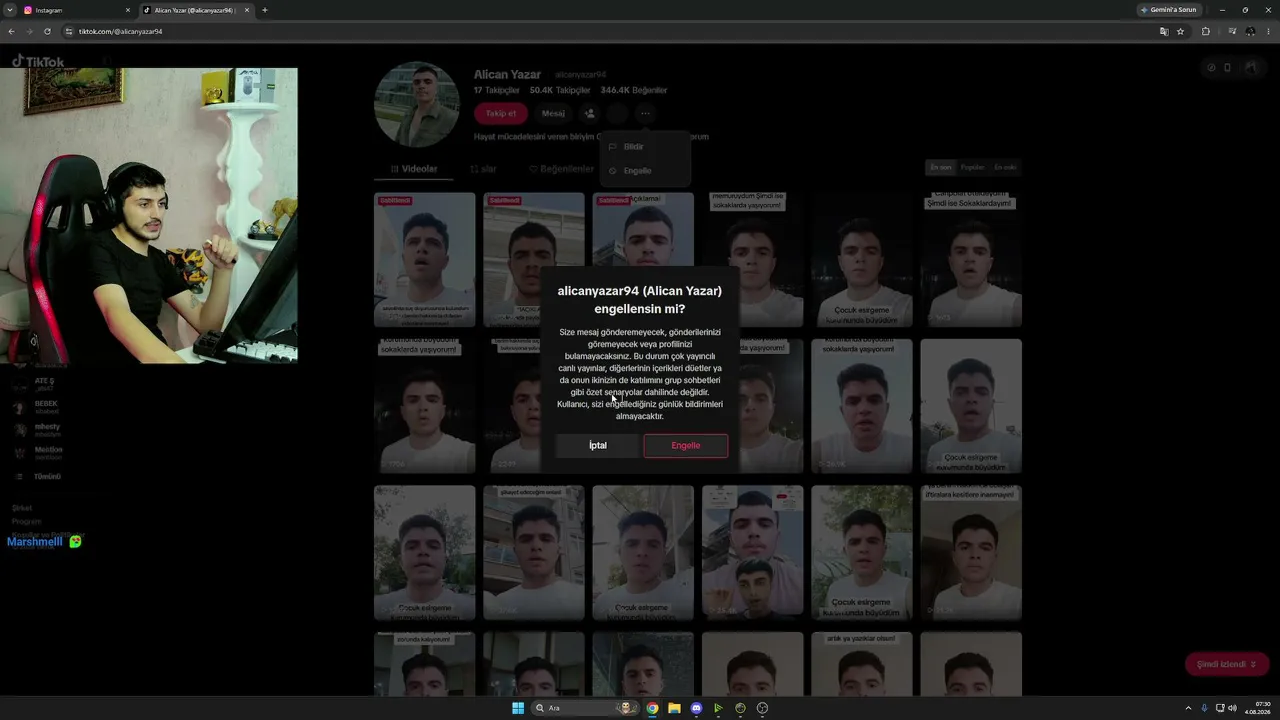This screenshot has width=1280, height=720.
Task: Sort videos by Popüler
Action: (x=972, y=167)
